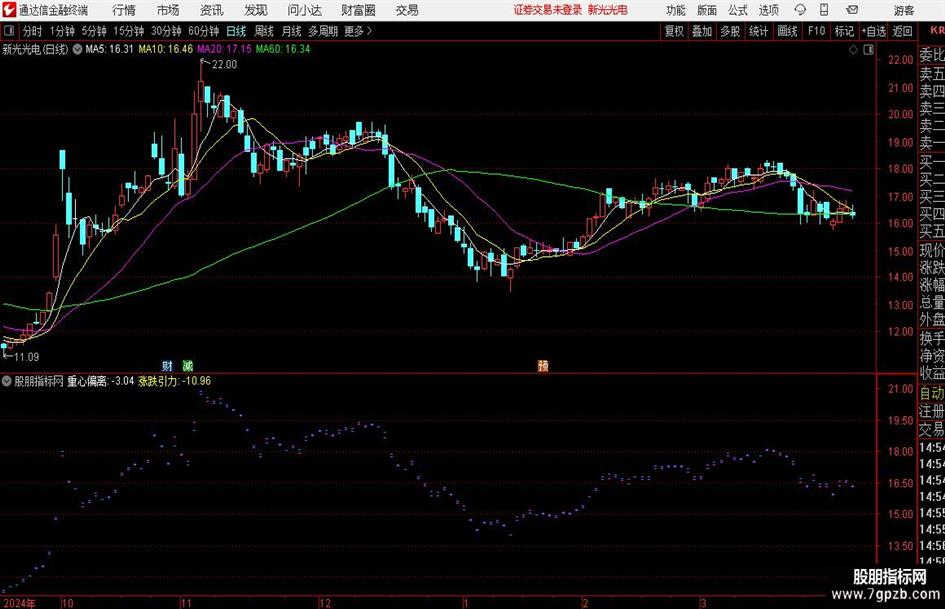Open the 功能 menu
945x609 pixels.
click(x=676, y=10)
